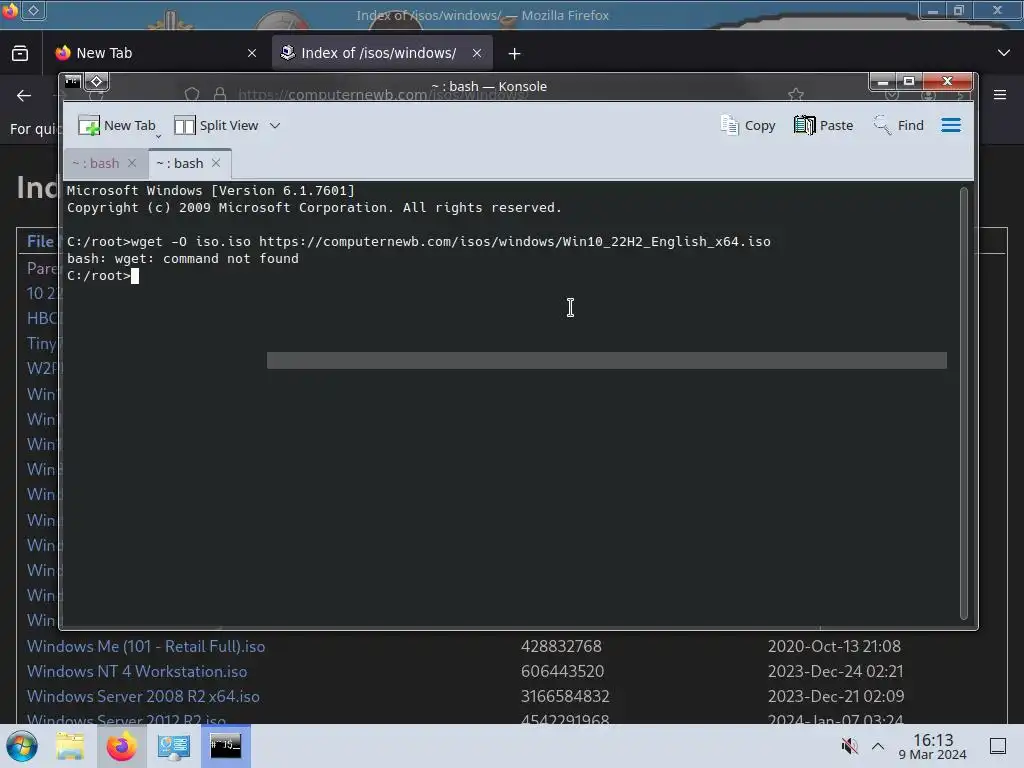Toggle Firefox on-all-desktops pin icon

[34, 10]
